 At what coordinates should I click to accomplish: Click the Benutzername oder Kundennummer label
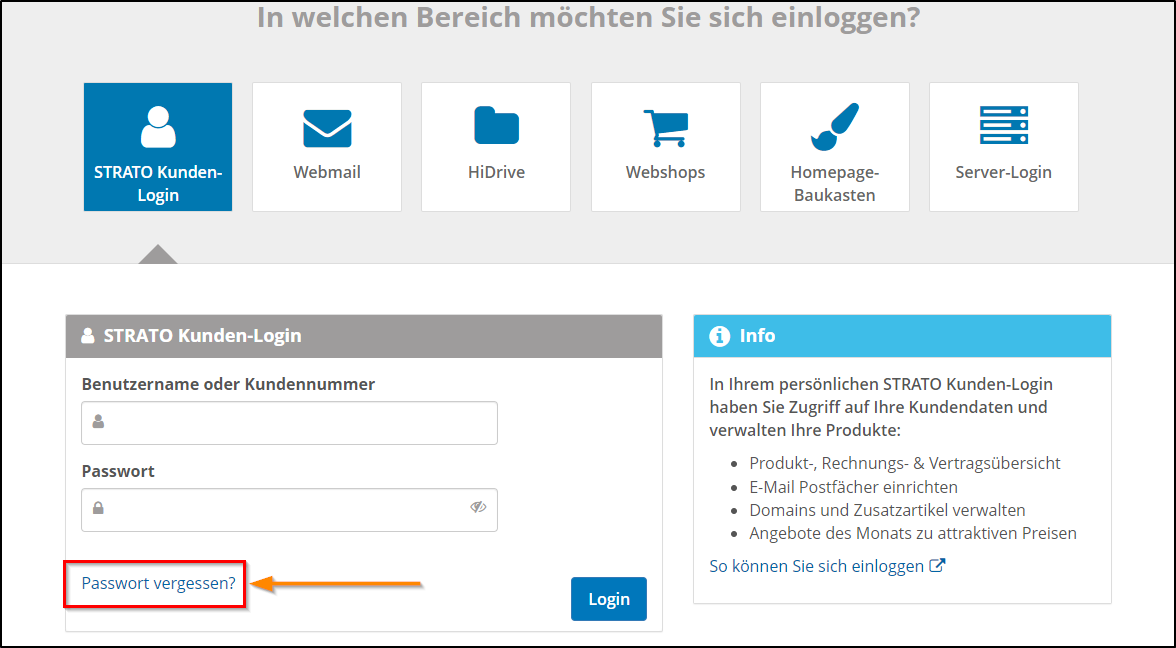pyautogui.click(x=228, y=384)
